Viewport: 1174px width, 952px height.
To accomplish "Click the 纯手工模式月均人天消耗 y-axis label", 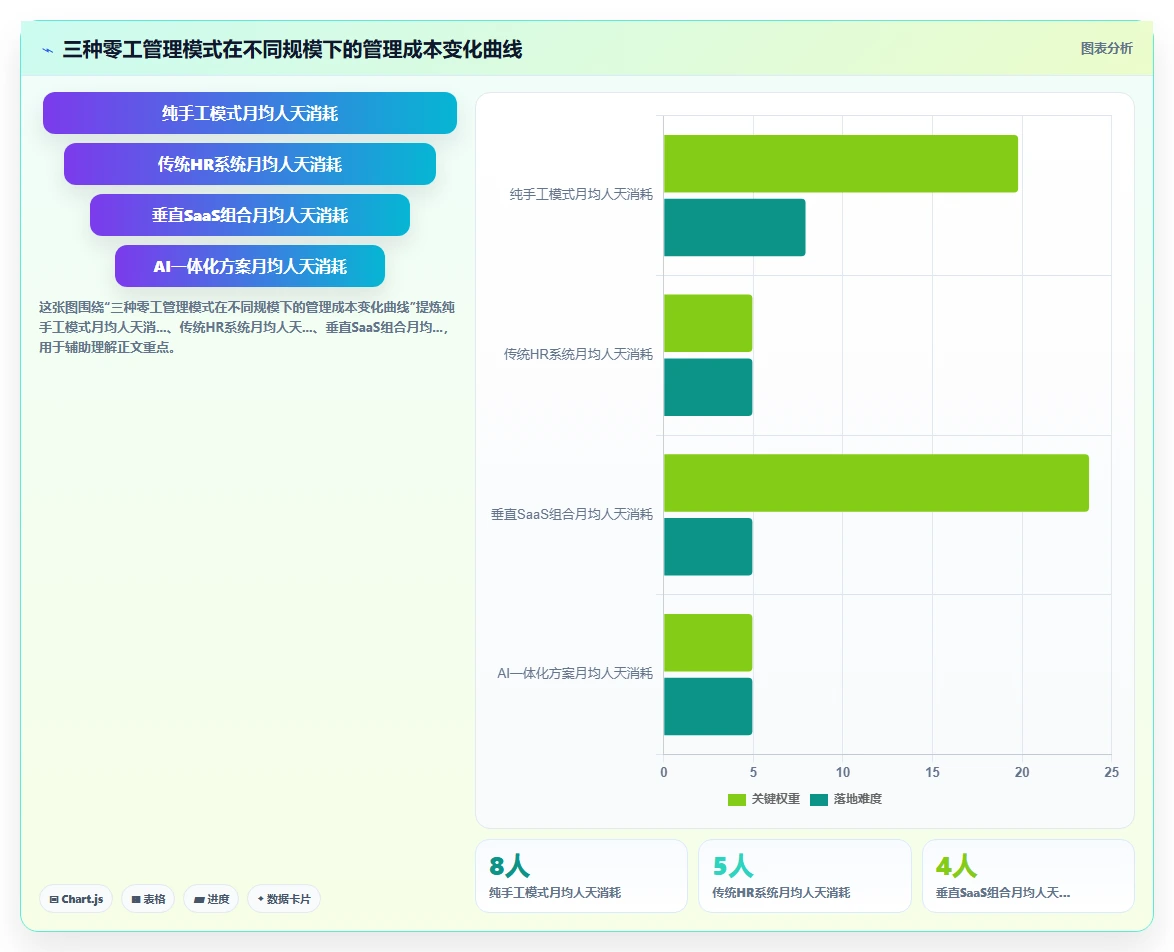I will coord(581,195).
